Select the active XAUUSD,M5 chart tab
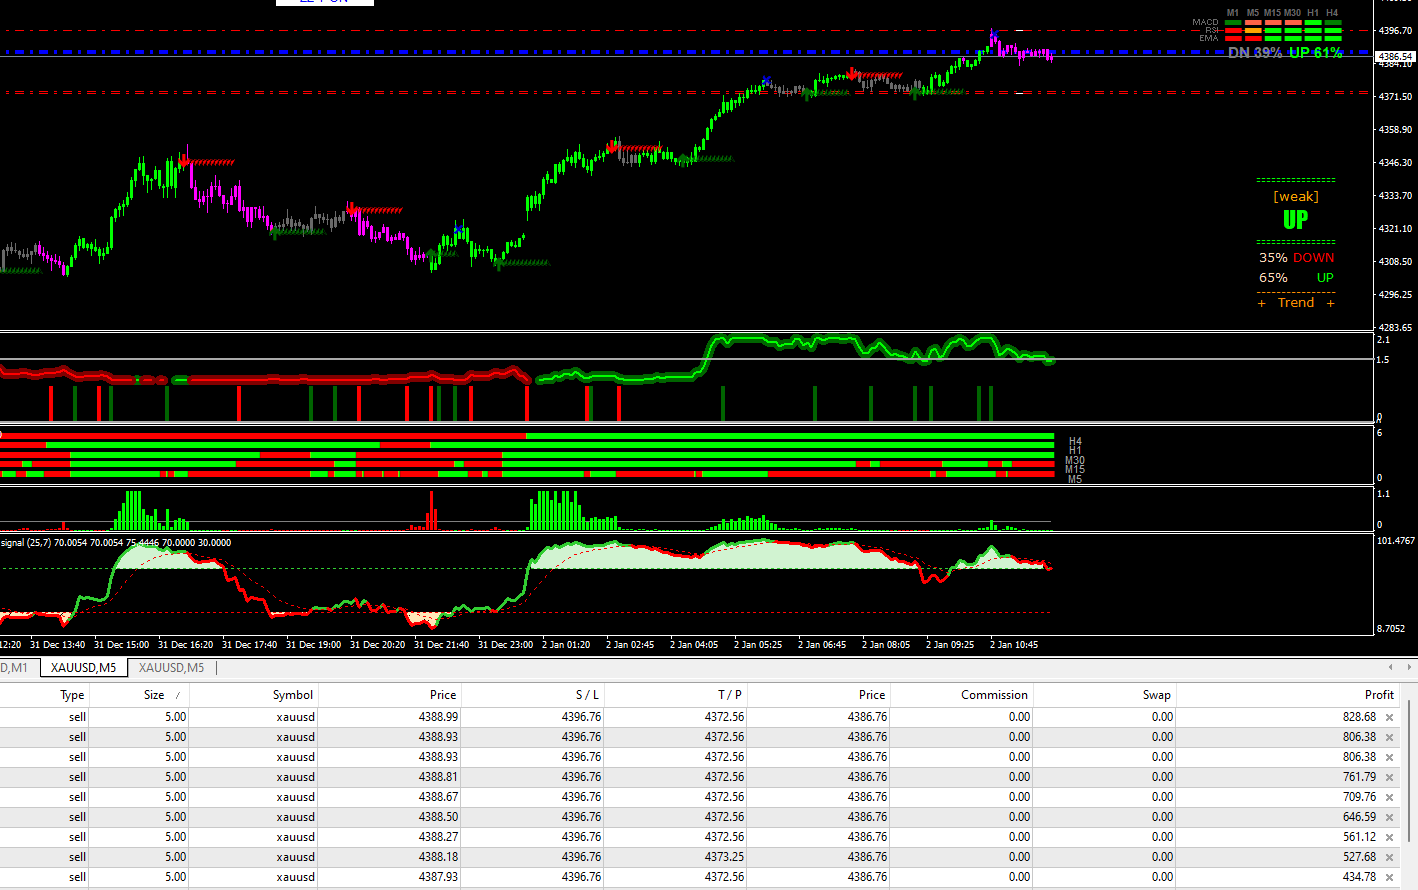The width and height of the screenshot is (1418, 890). point(83,668)
